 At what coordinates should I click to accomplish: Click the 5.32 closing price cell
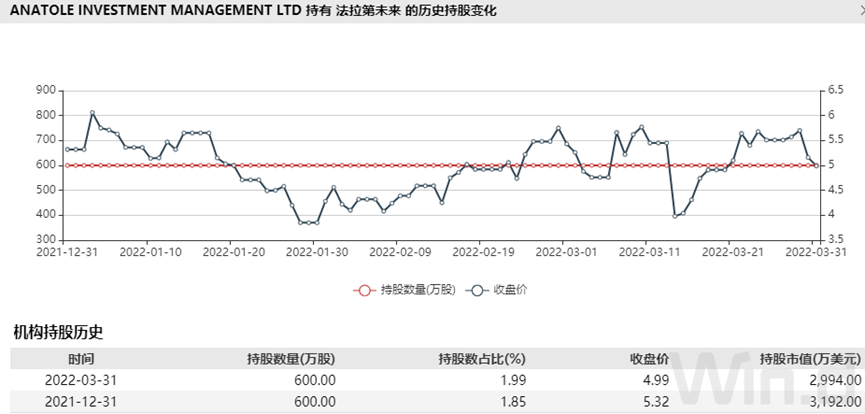click(x=658, y=401)
